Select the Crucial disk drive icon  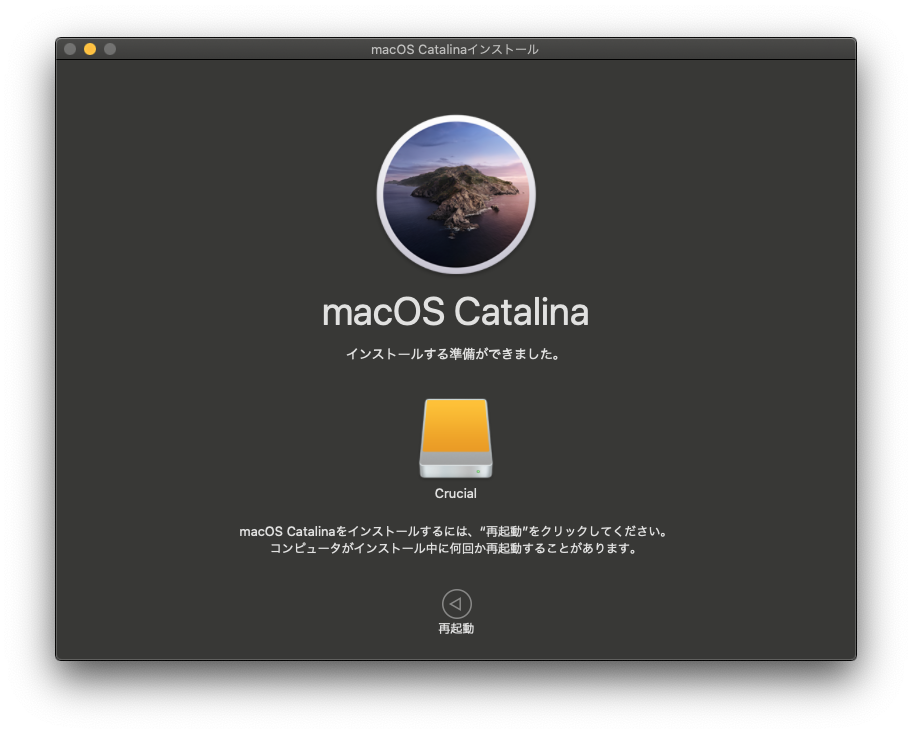point(456,439)
